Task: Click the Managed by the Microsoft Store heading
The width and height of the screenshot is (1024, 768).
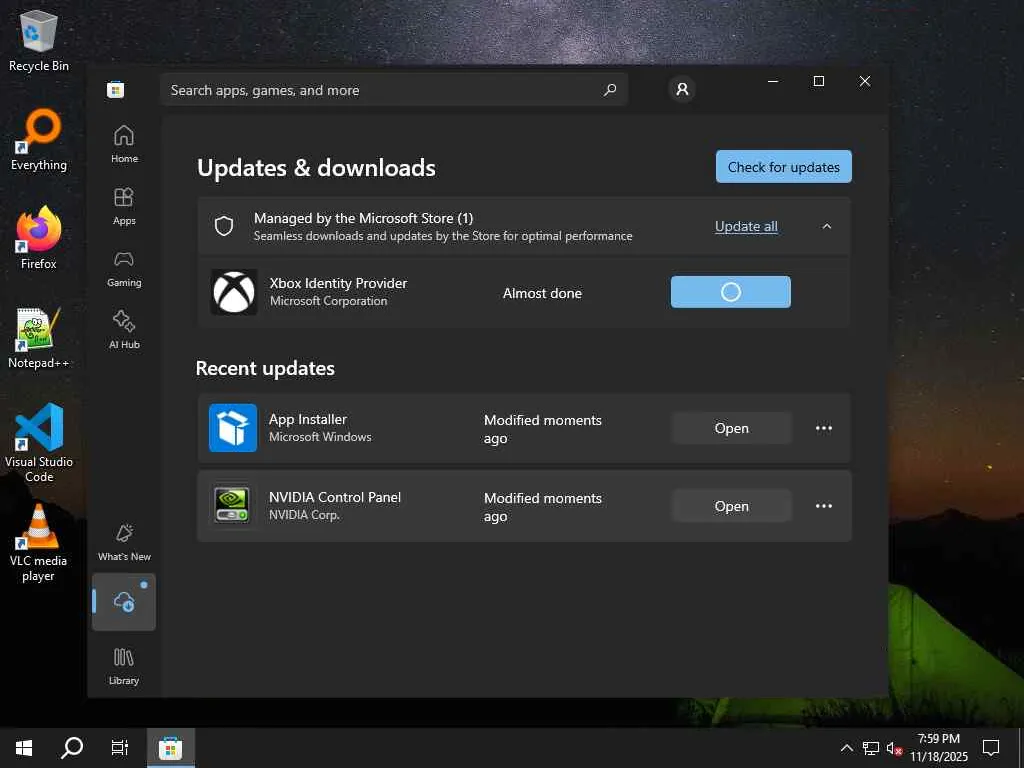Action: pos(363,218)
